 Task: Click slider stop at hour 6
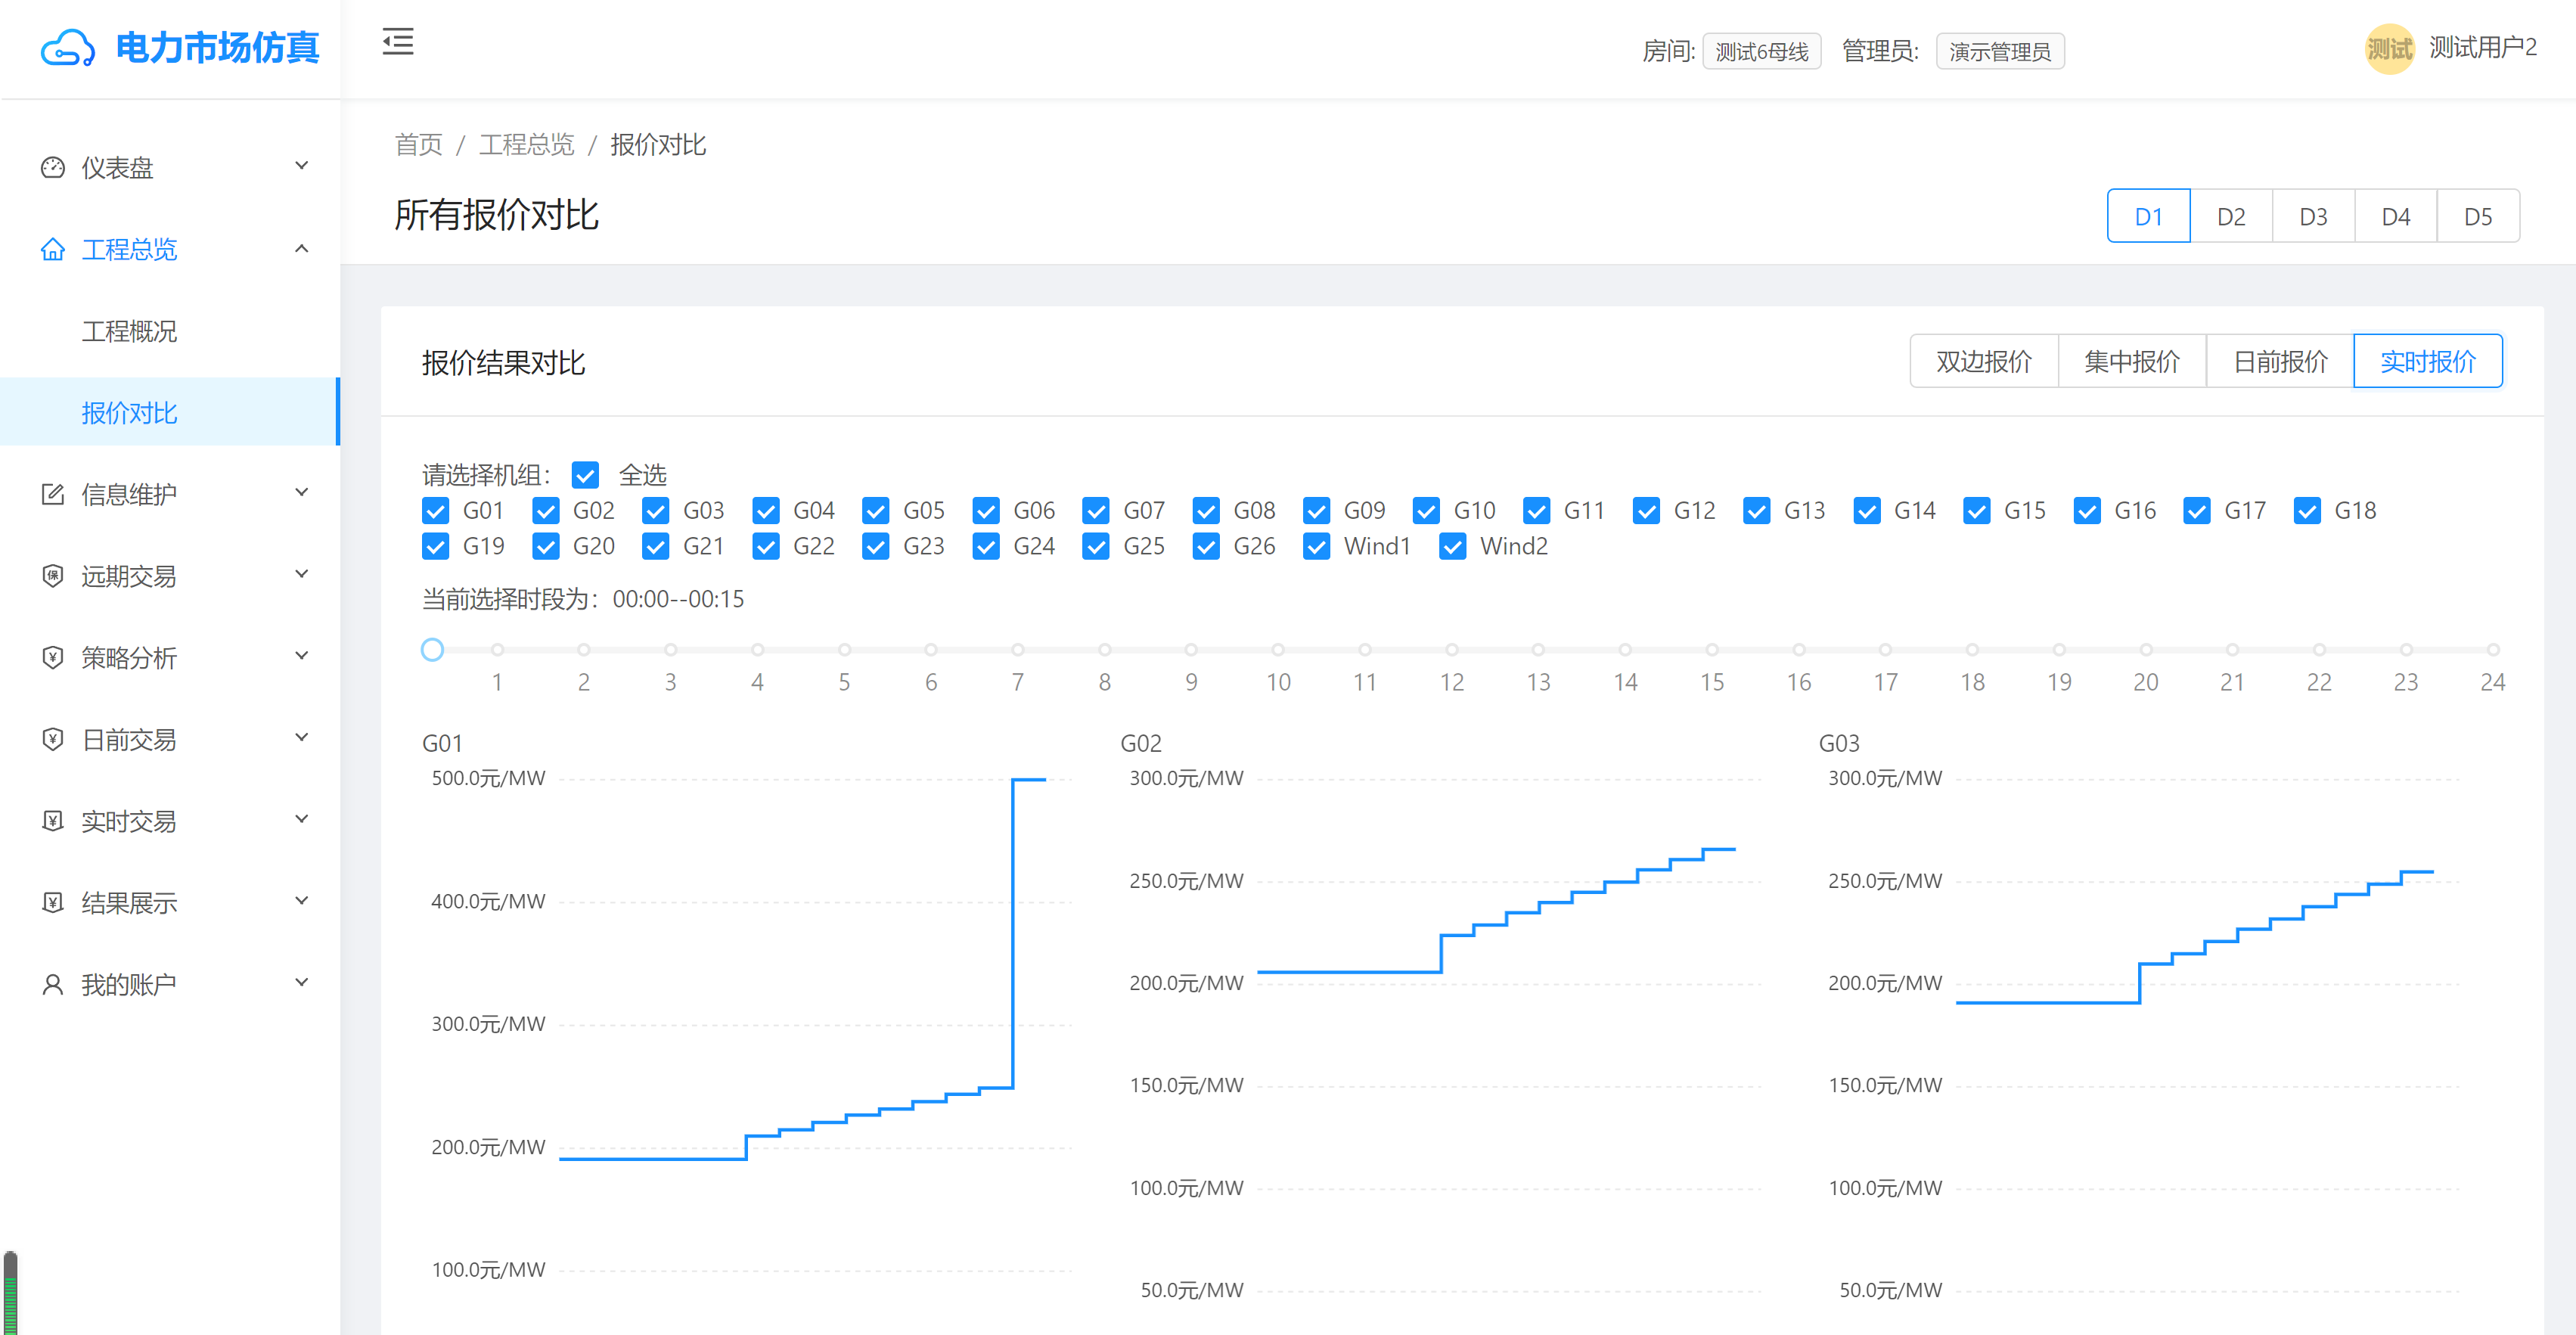[x=931, y=650]
